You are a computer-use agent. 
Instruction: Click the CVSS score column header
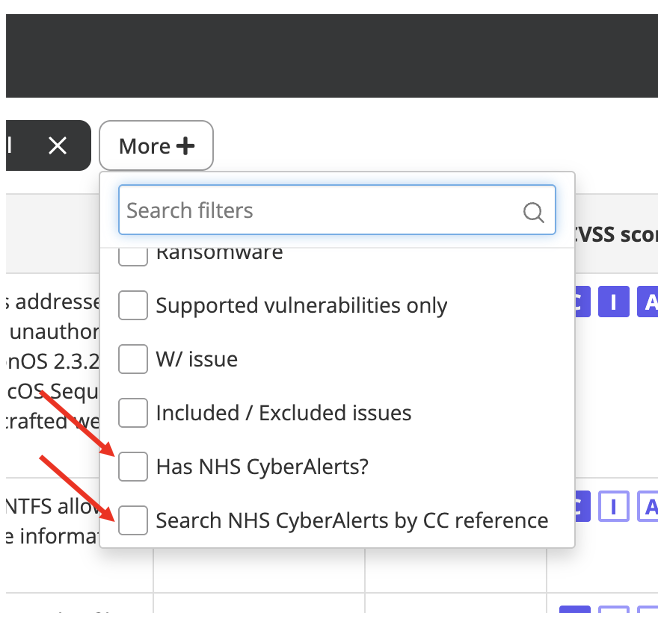tap(617, 233)
